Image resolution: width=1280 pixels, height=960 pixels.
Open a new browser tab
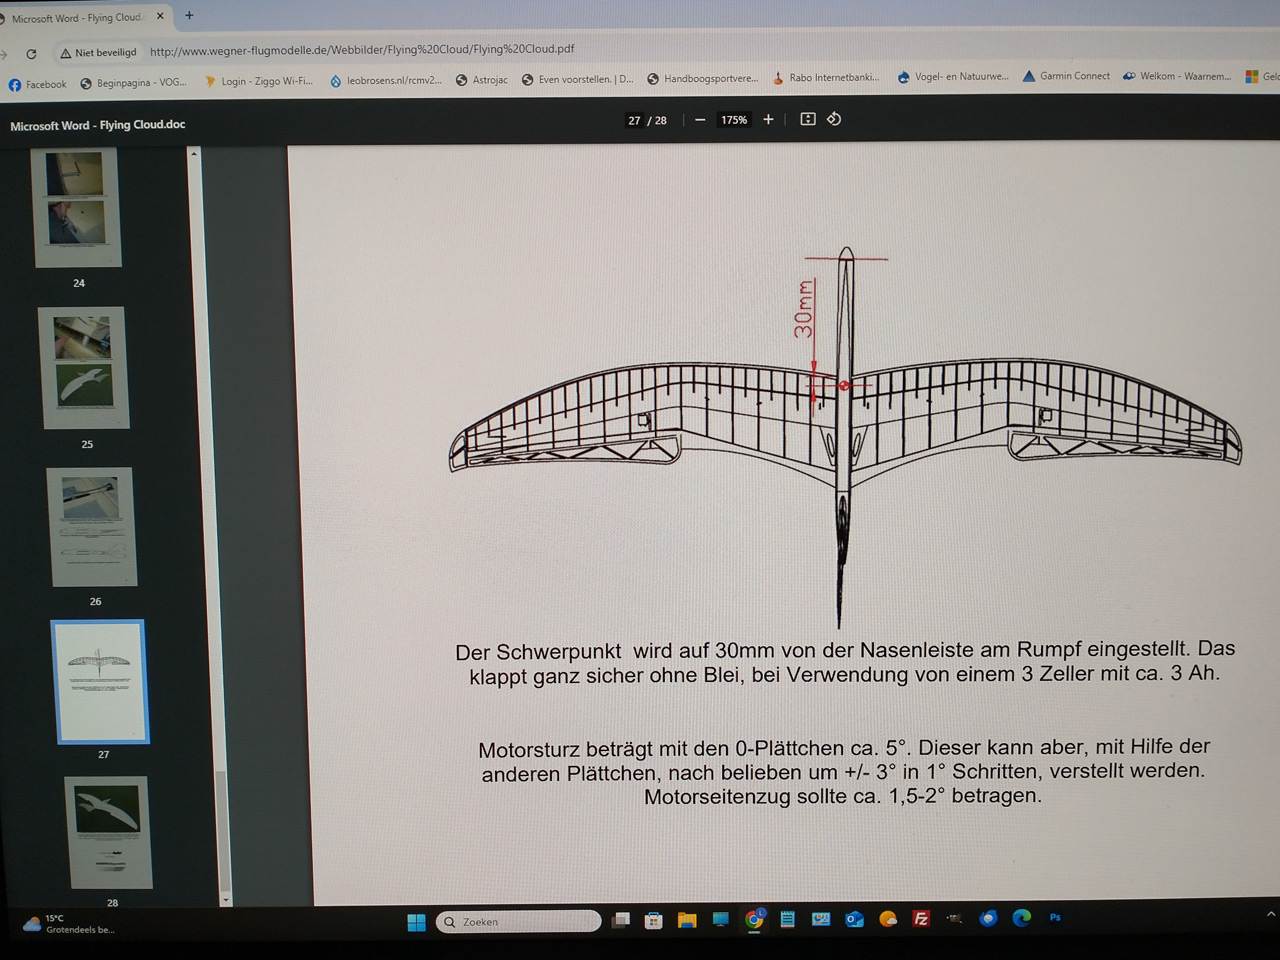coord(189,15)
